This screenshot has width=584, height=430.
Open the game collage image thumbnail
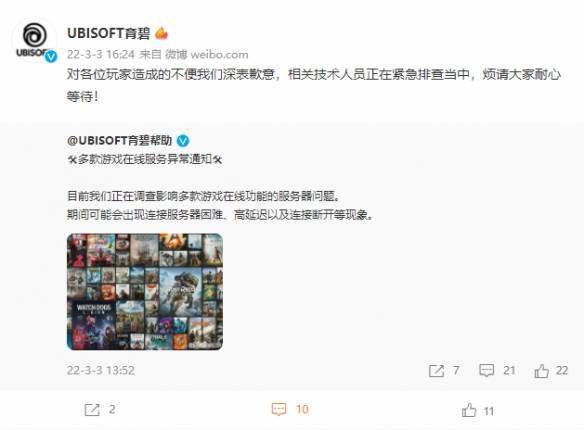click(145, 292)
